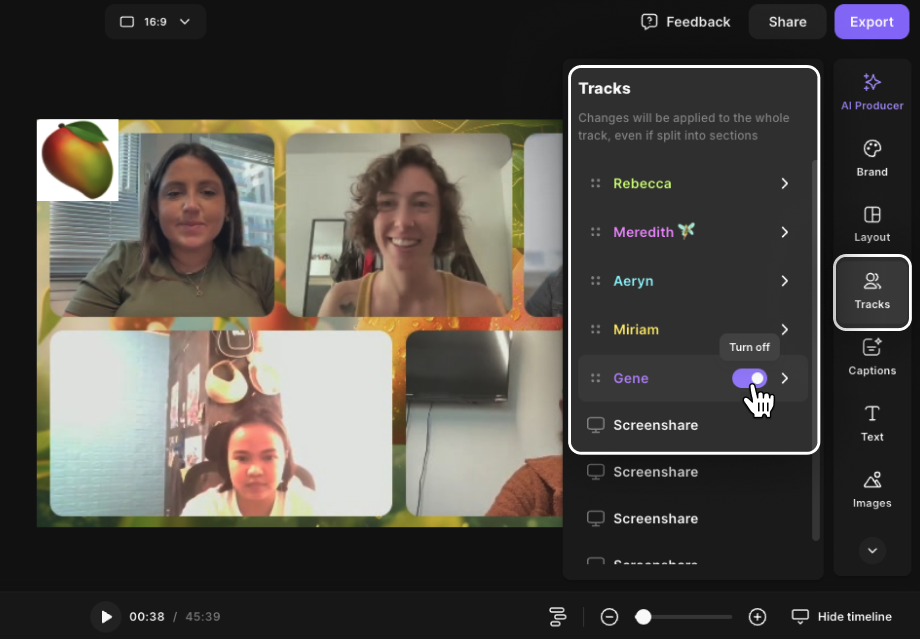The image size is (920, 639).
Task: Click the zoom in plus icon
Action: (757, 617)
